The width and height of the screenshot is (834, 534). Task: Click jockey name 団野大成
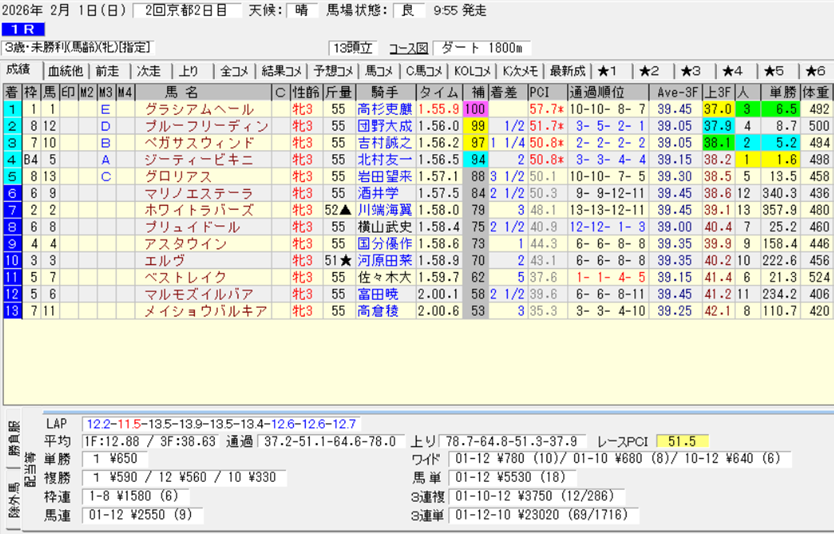click(384, 126)
